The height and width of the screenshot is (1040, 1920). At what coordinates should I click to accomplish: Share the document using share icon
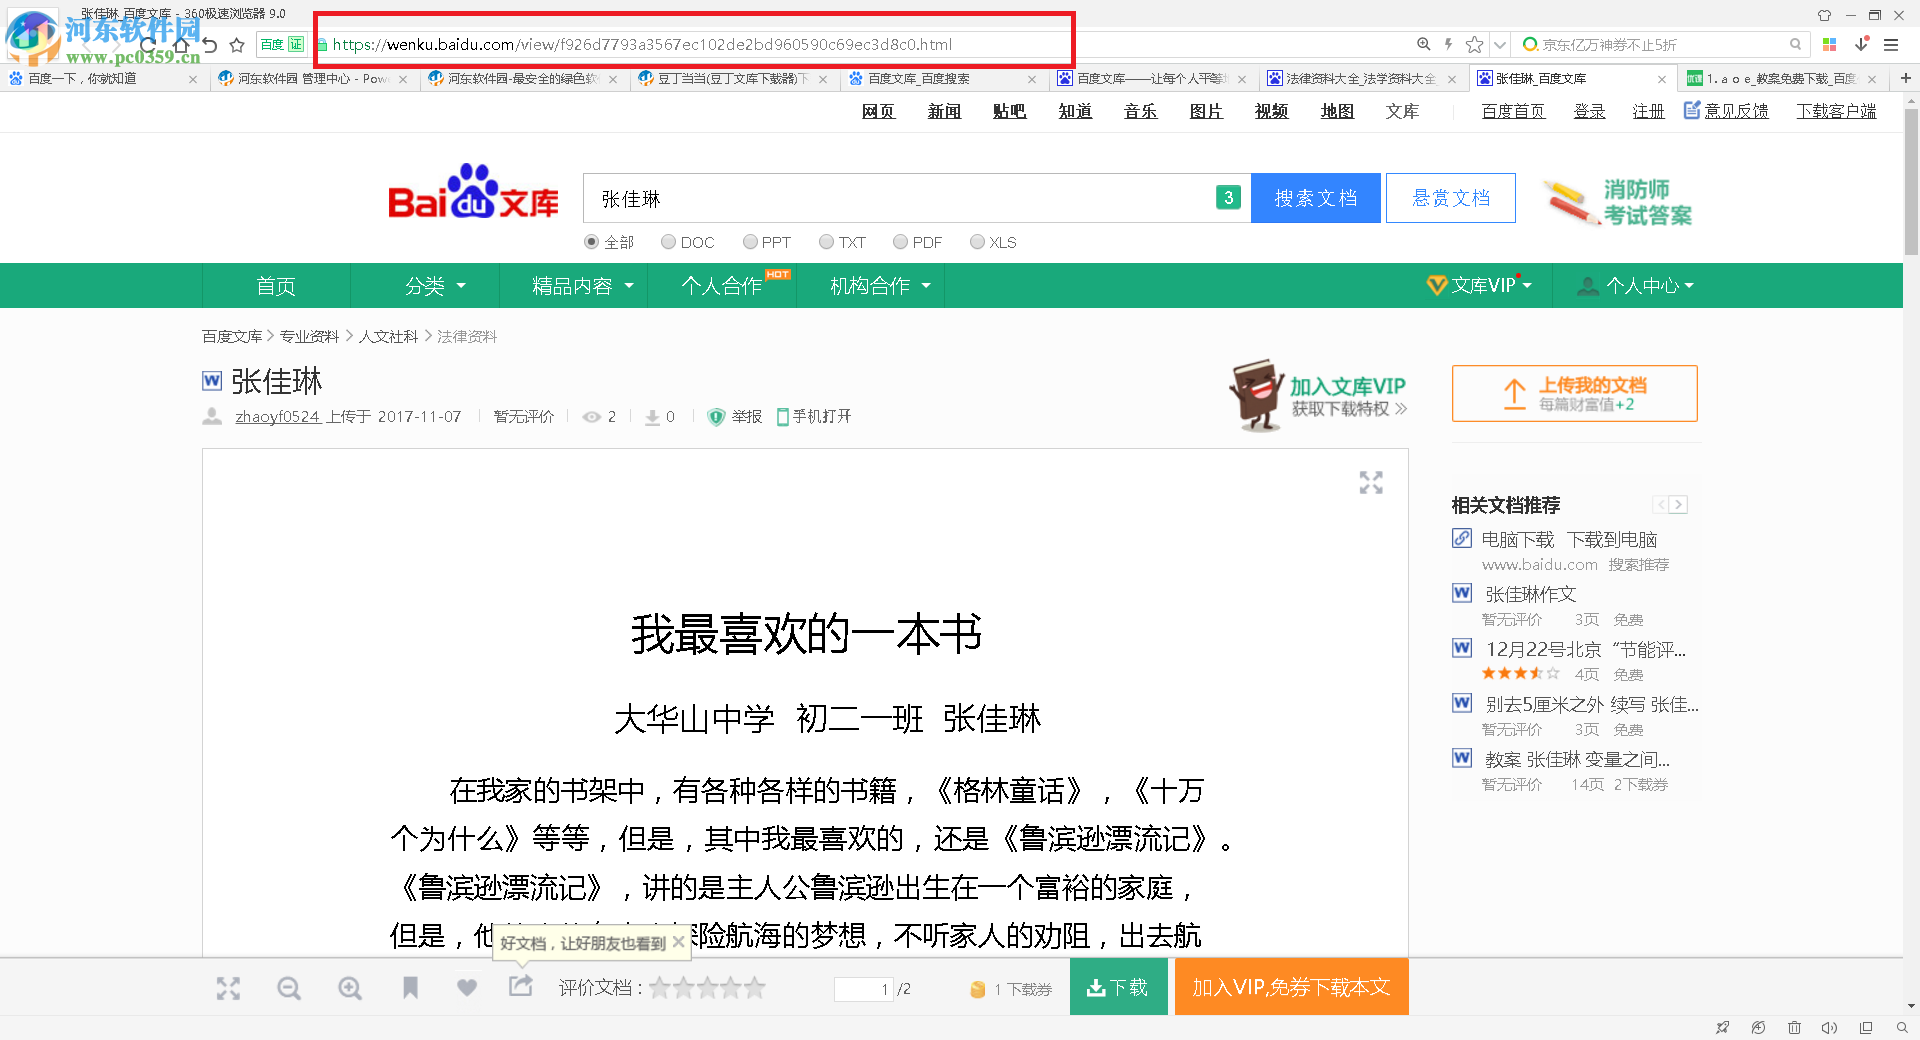pos(521,988)
